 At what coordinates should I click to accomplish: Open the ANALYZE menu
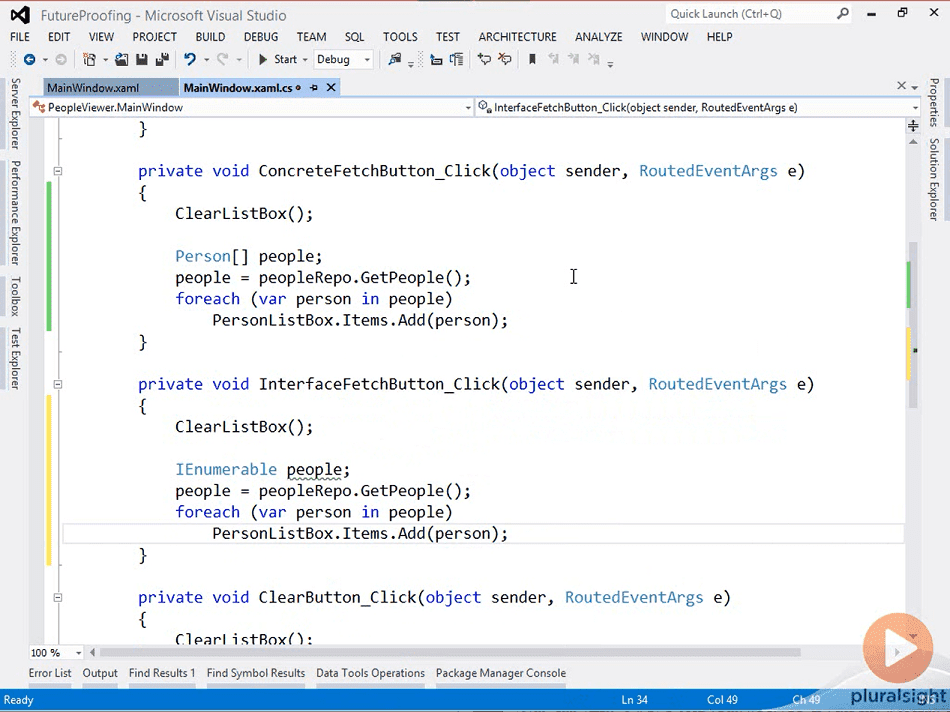pyautogui.click(x=599, y=37)
